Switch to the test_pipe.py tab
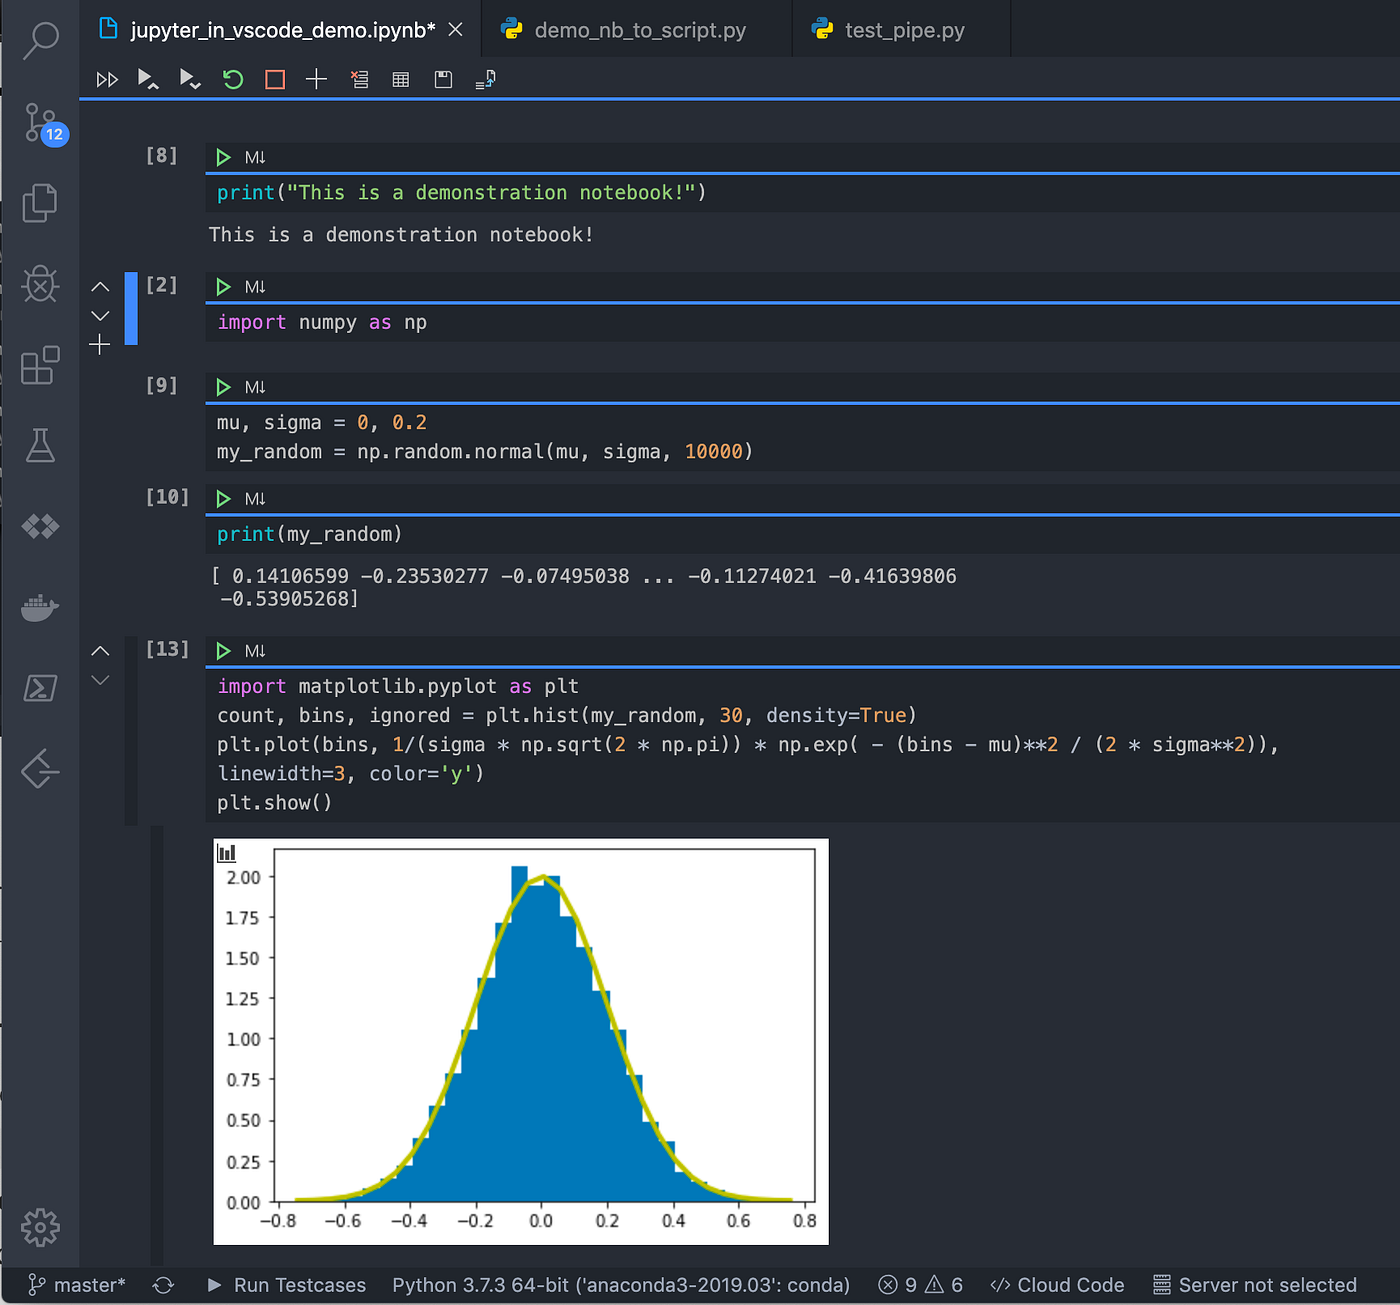The width and height of the screenshot is (1400, 1305). [x=900, y=29]
